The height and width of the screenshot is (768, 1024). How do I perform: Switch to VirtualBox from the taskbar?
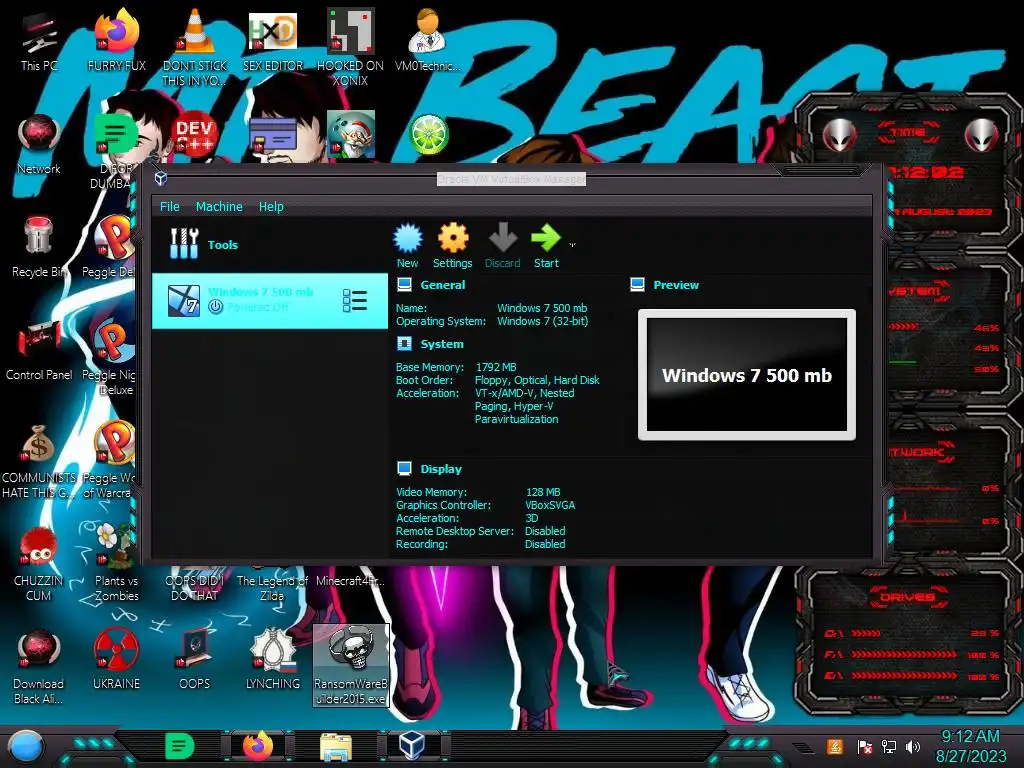(x=412, y=746)
